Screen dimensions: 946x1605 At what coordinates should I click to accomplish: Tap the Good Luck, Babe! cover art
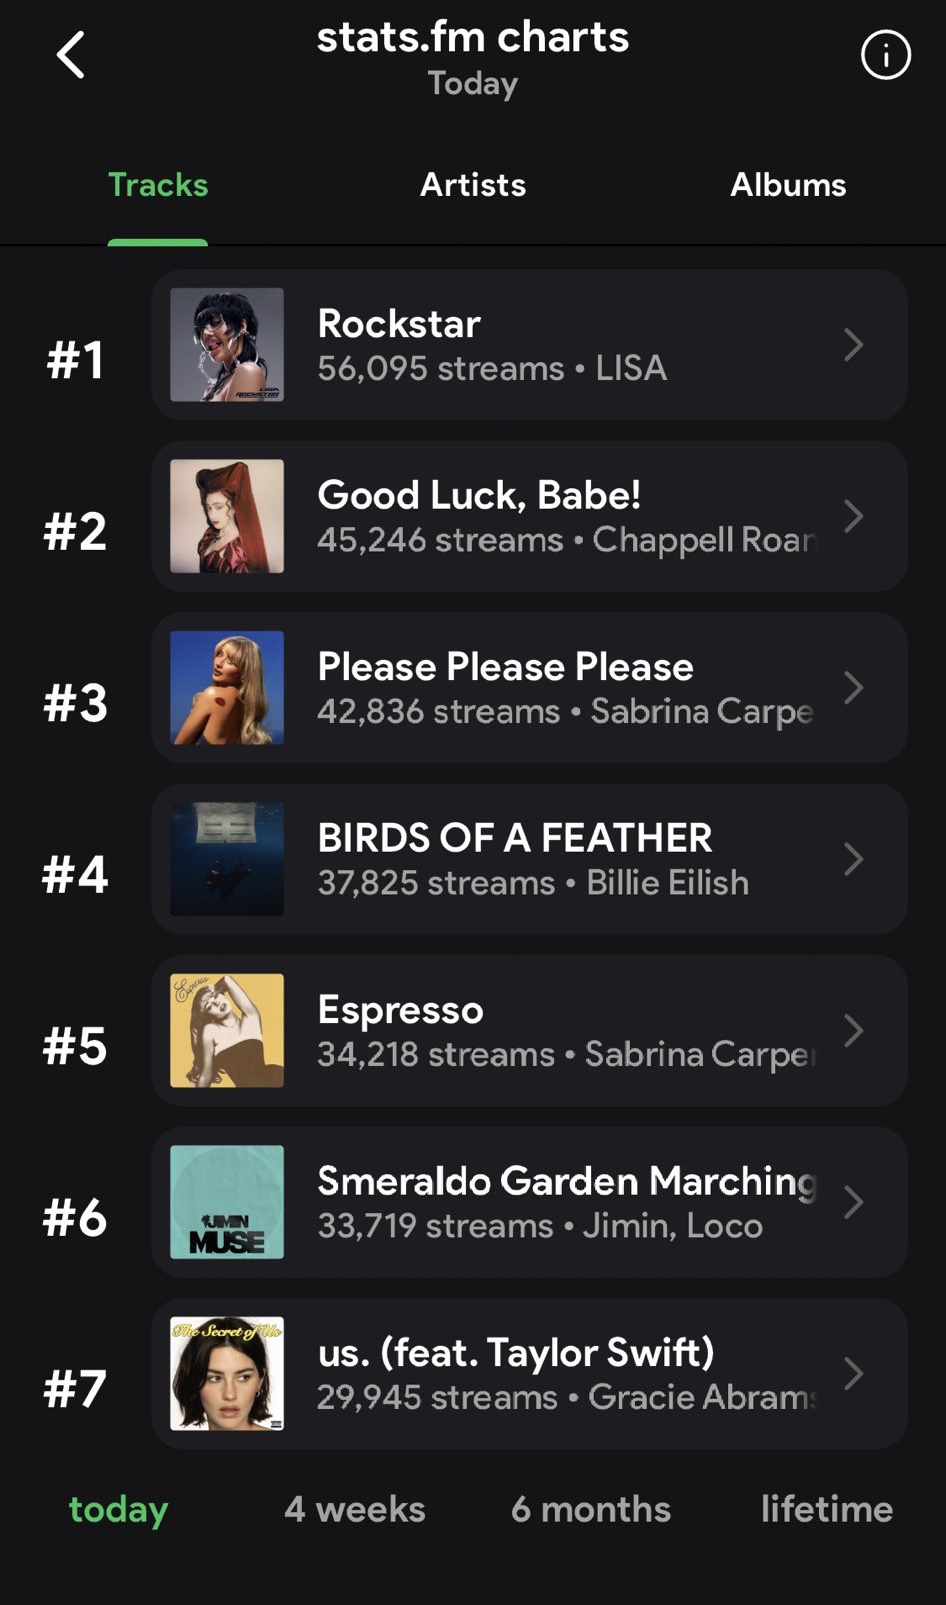(227, 516)
